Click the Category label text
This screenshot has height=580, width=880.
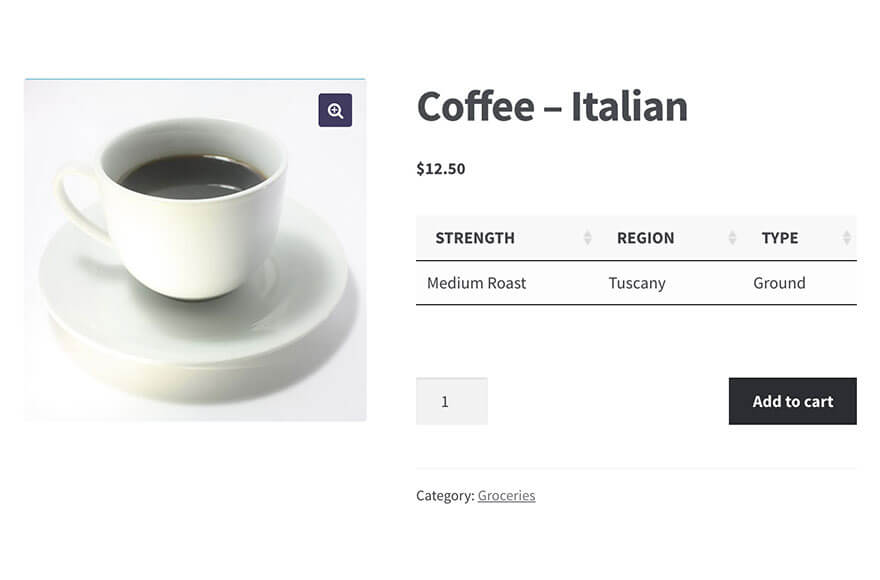coord(444,495)
